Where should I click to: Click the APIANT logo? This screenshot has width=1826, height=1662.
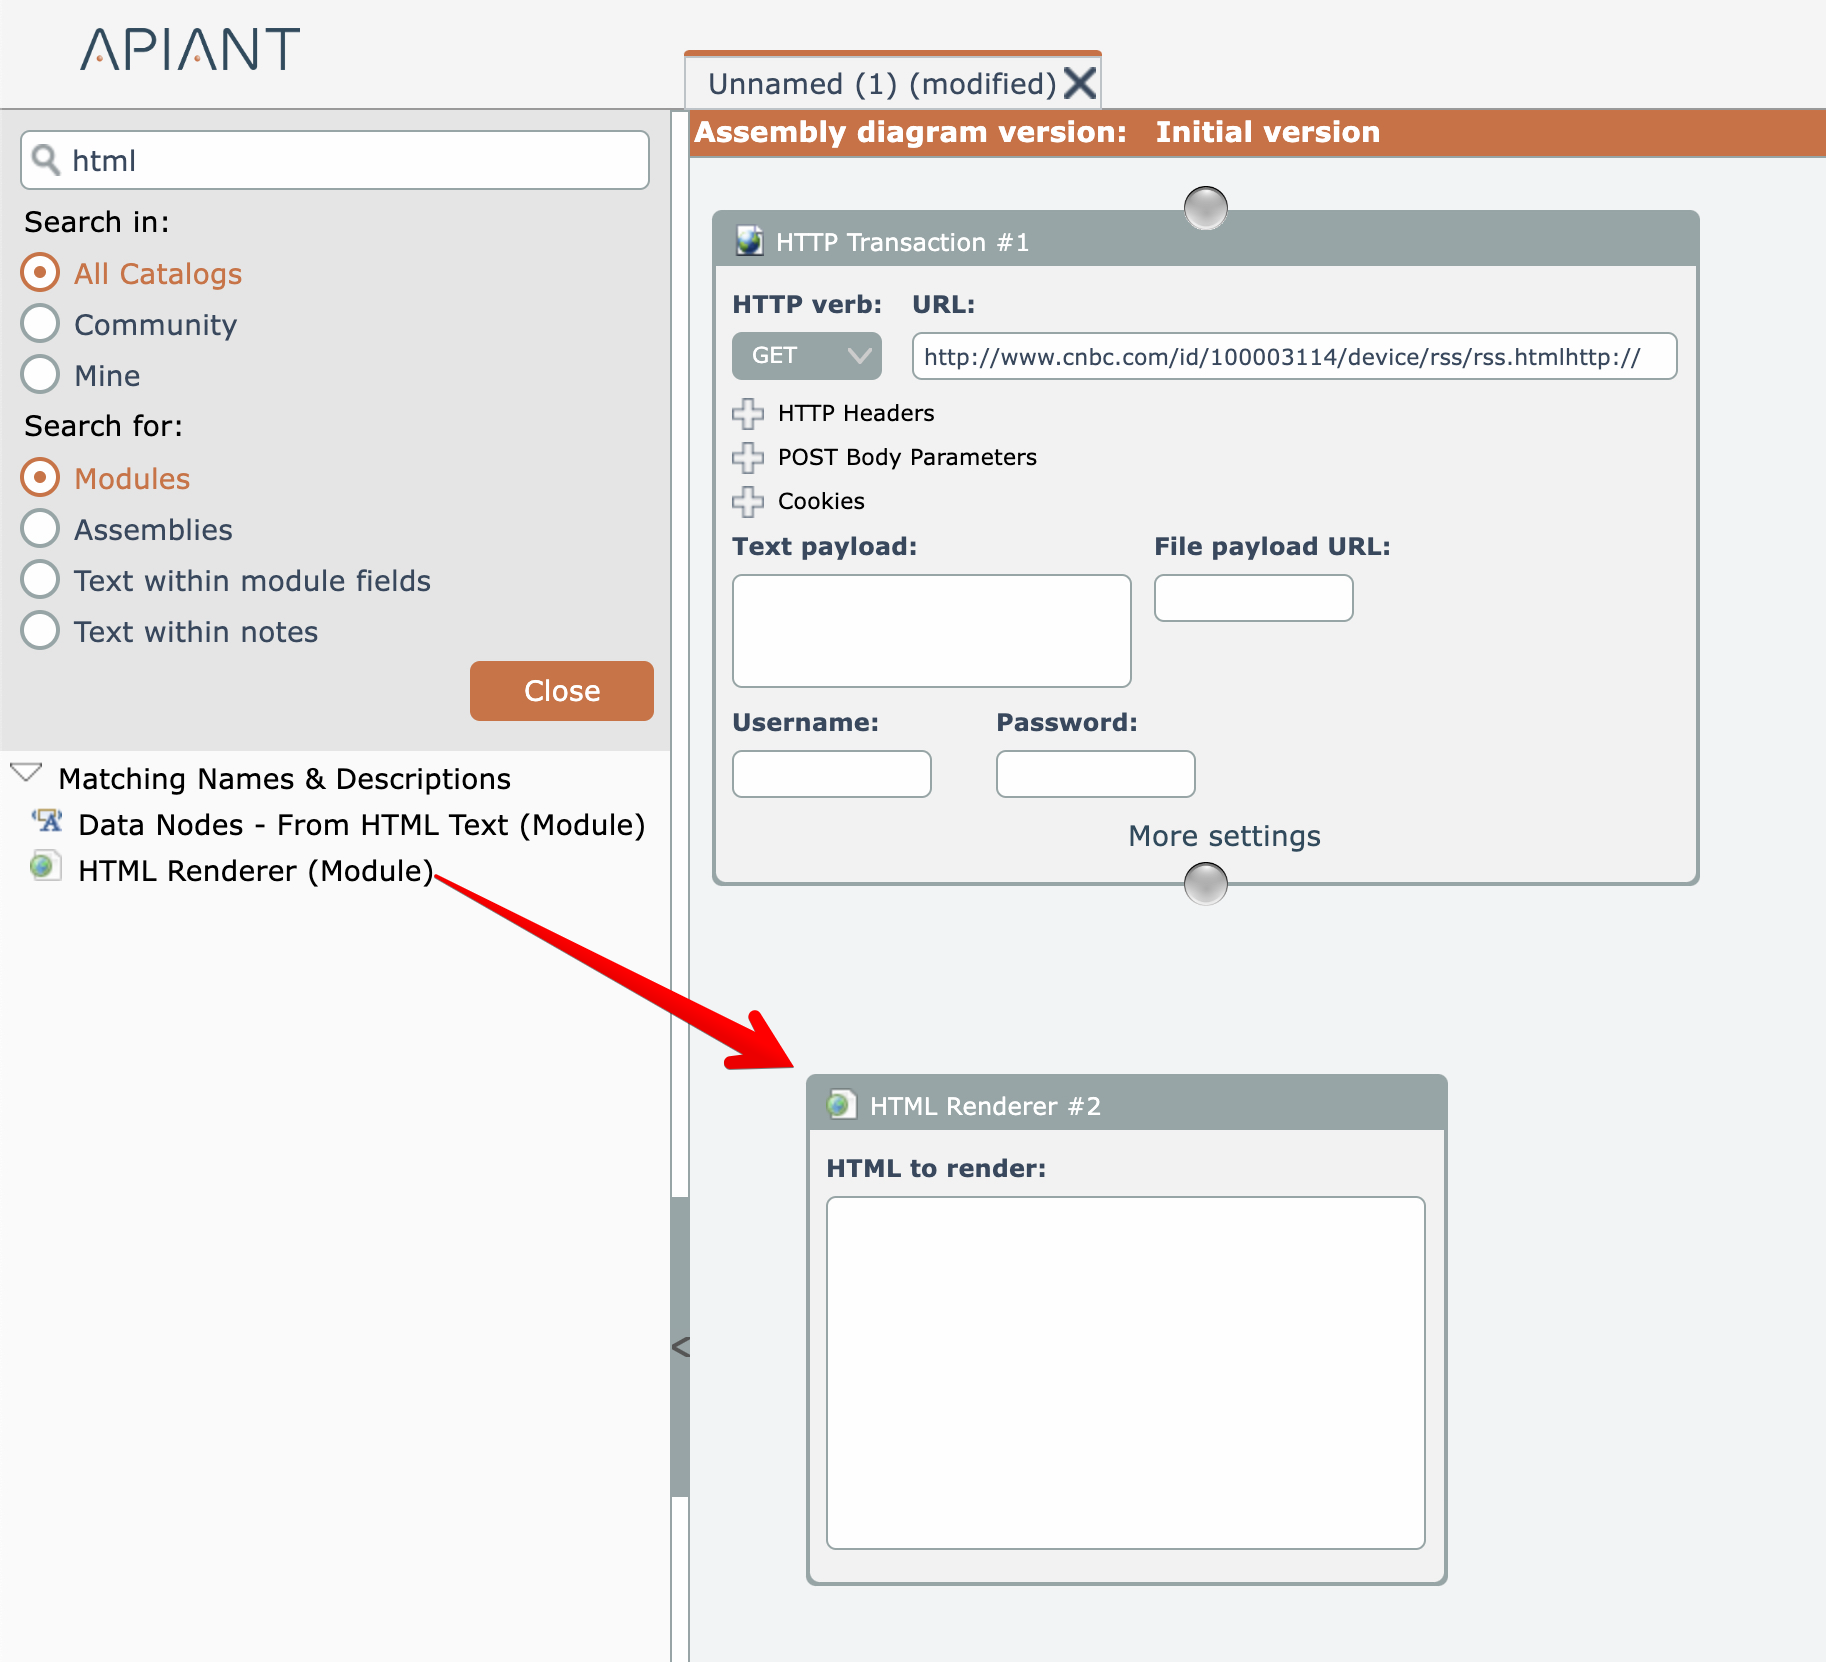pos(190,50)
